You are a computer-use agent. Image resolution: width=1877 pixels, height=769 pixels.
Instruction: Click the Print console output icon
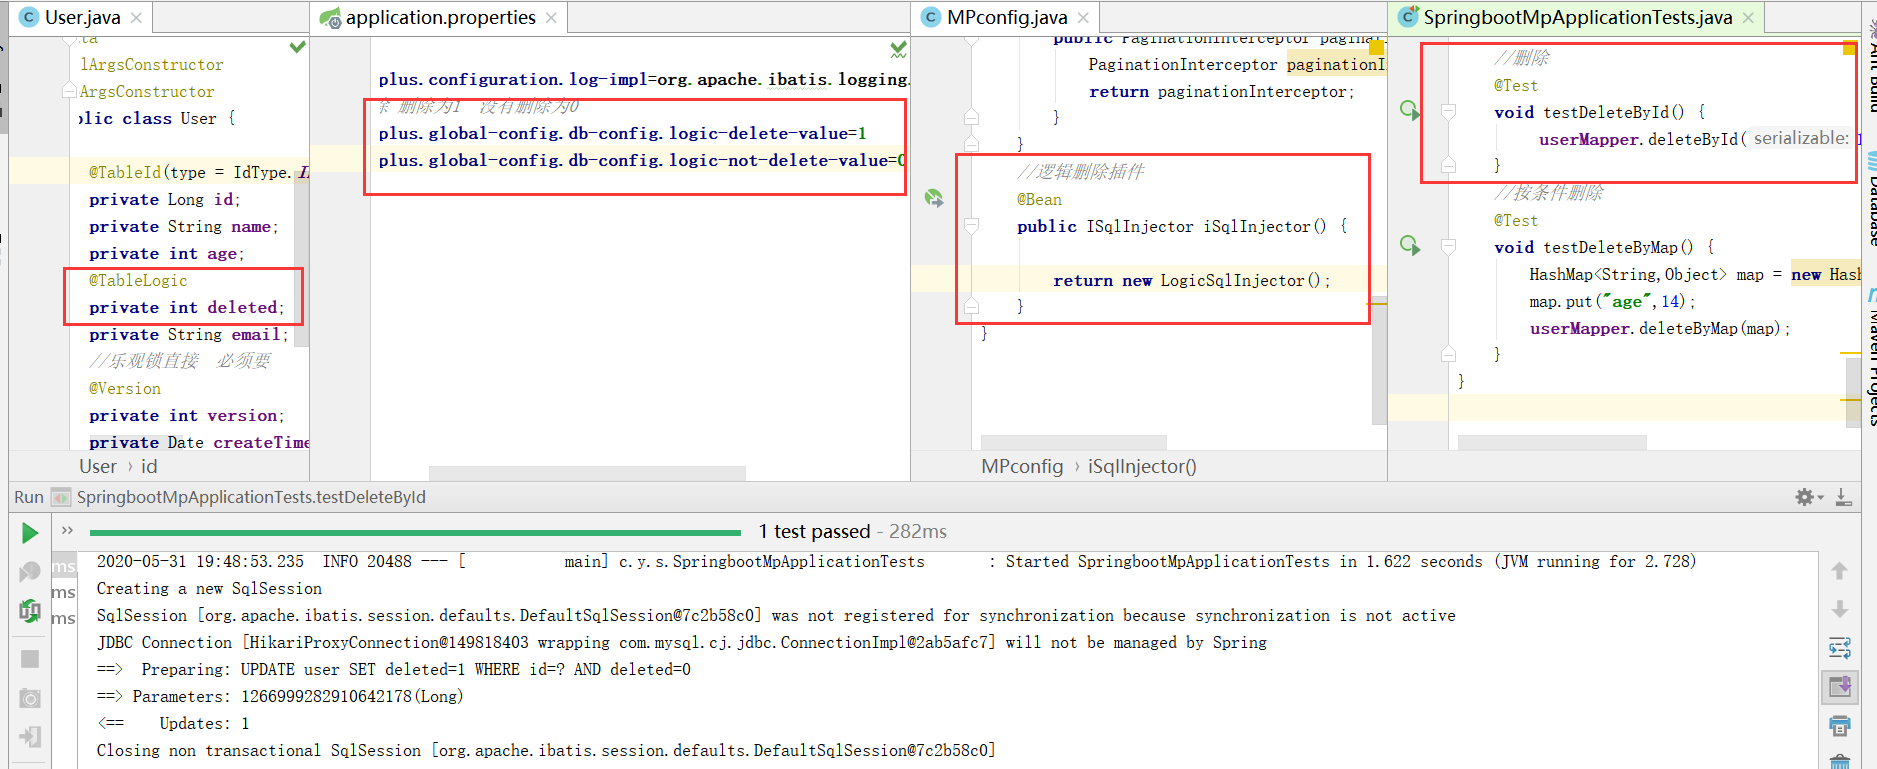pos(1839,726)
